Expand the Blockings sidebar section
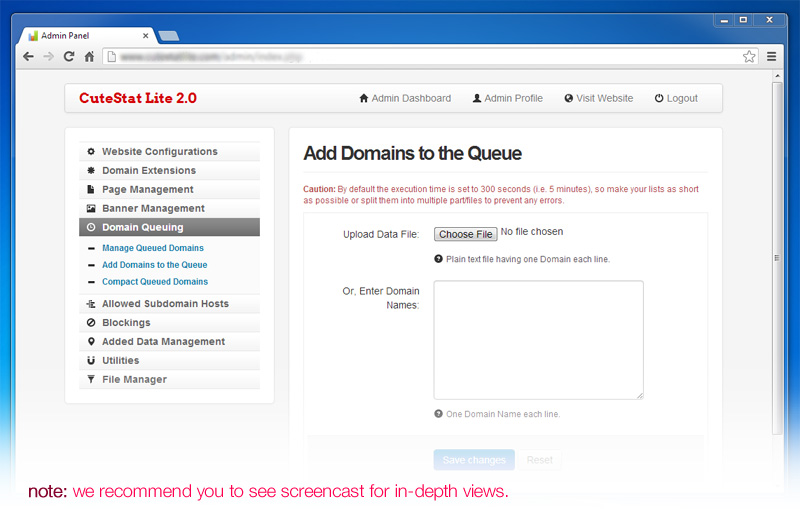 (x=169, y=322)
